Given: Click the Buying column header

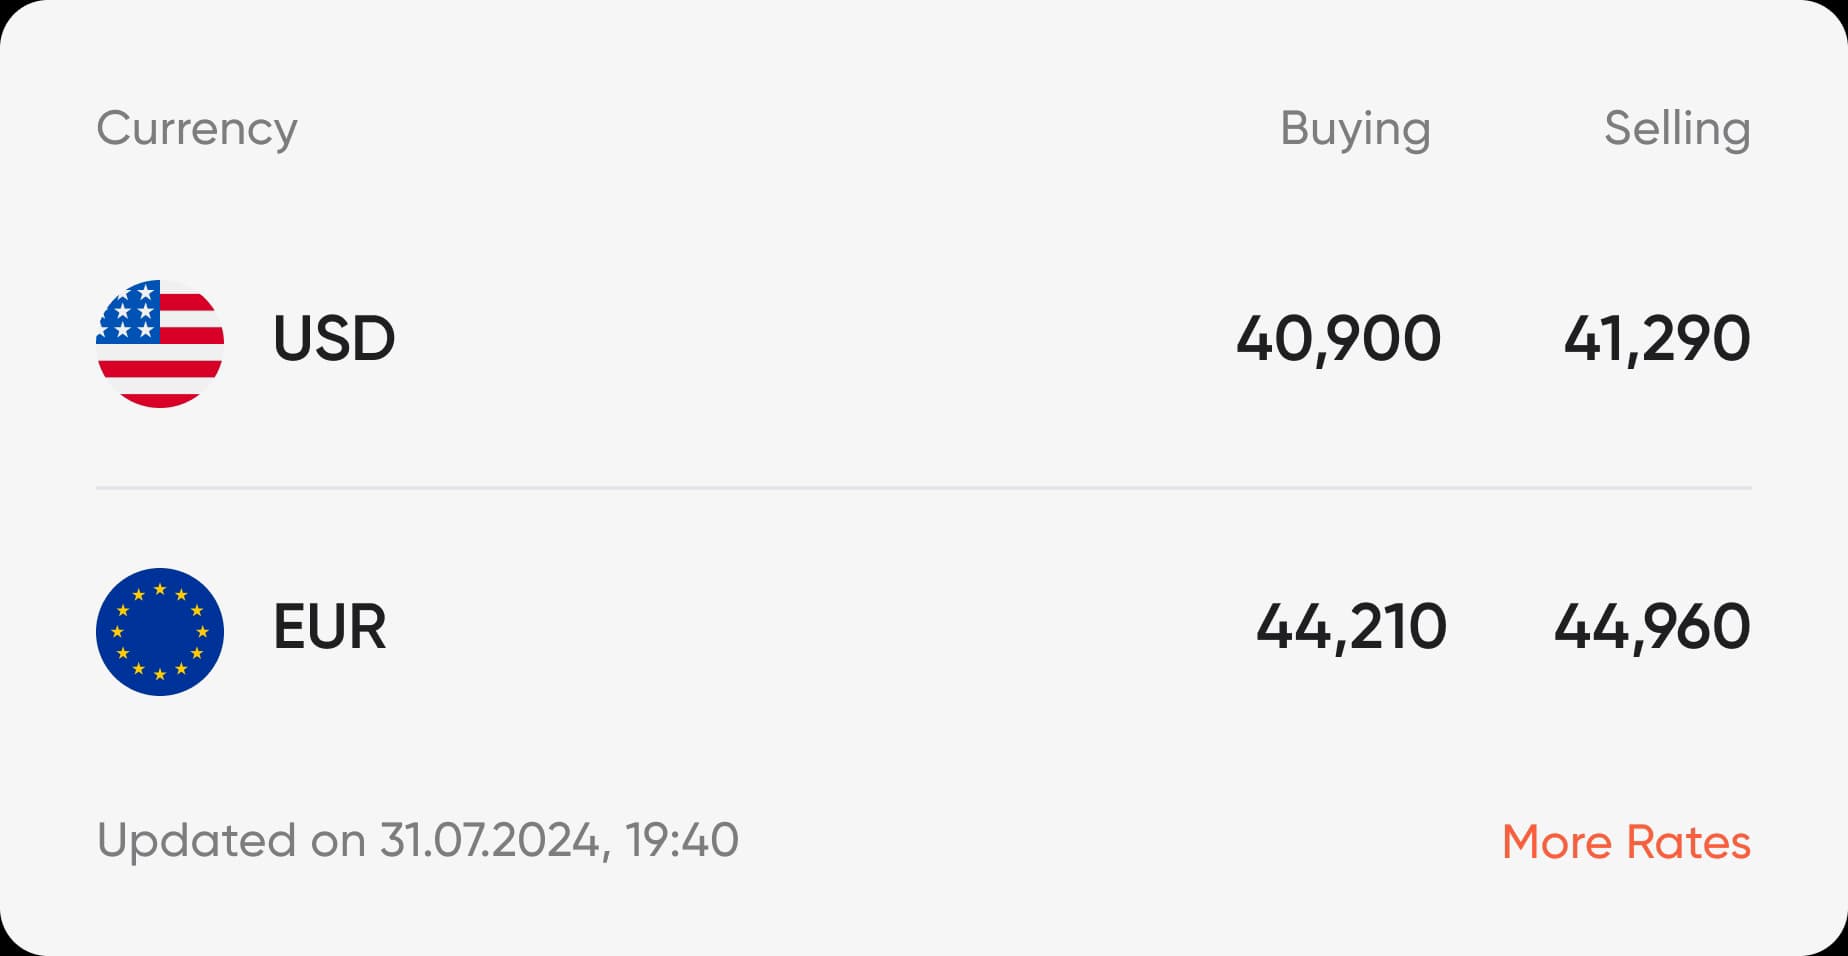Looking at the screenshot, I should coord(1355,129).
